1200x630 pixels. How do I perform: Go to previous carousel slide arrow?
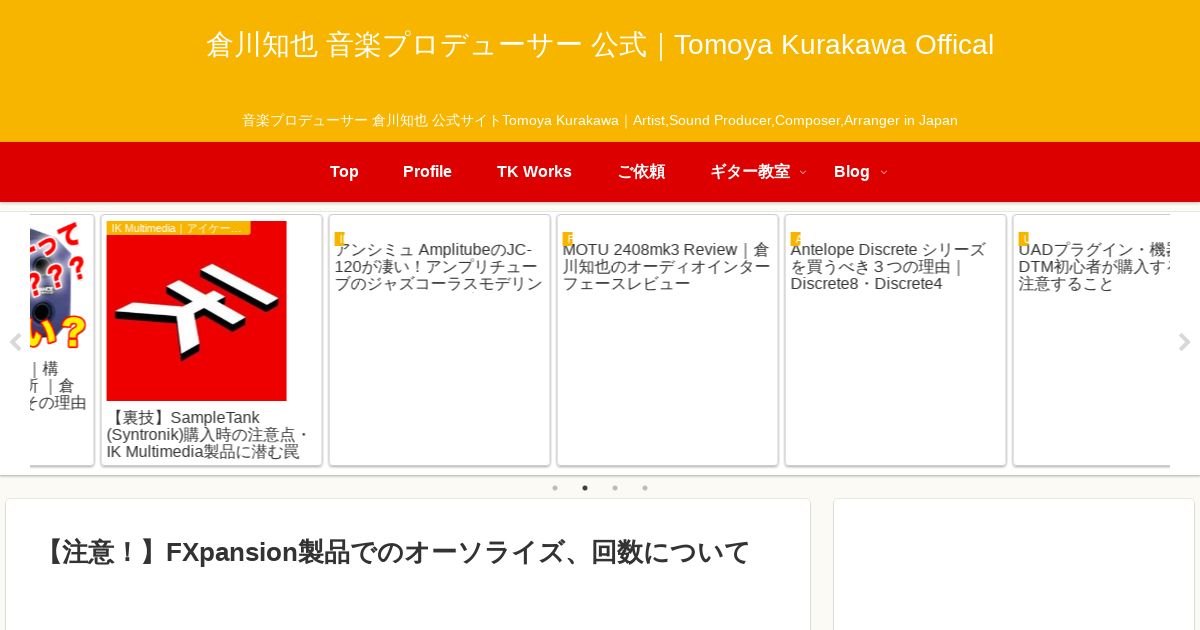click(15, 342)
